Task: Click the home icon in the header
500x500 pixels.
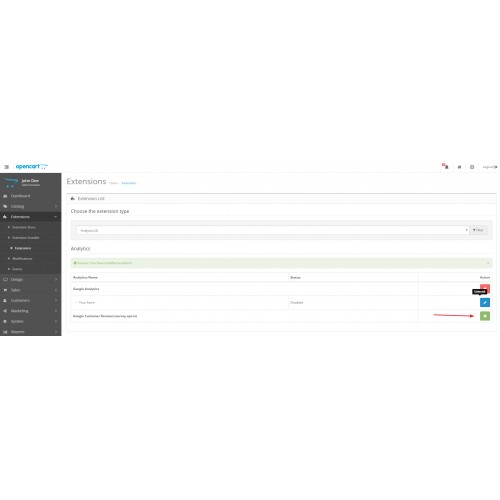Action: pyautogui.click(x=459, y=167)
